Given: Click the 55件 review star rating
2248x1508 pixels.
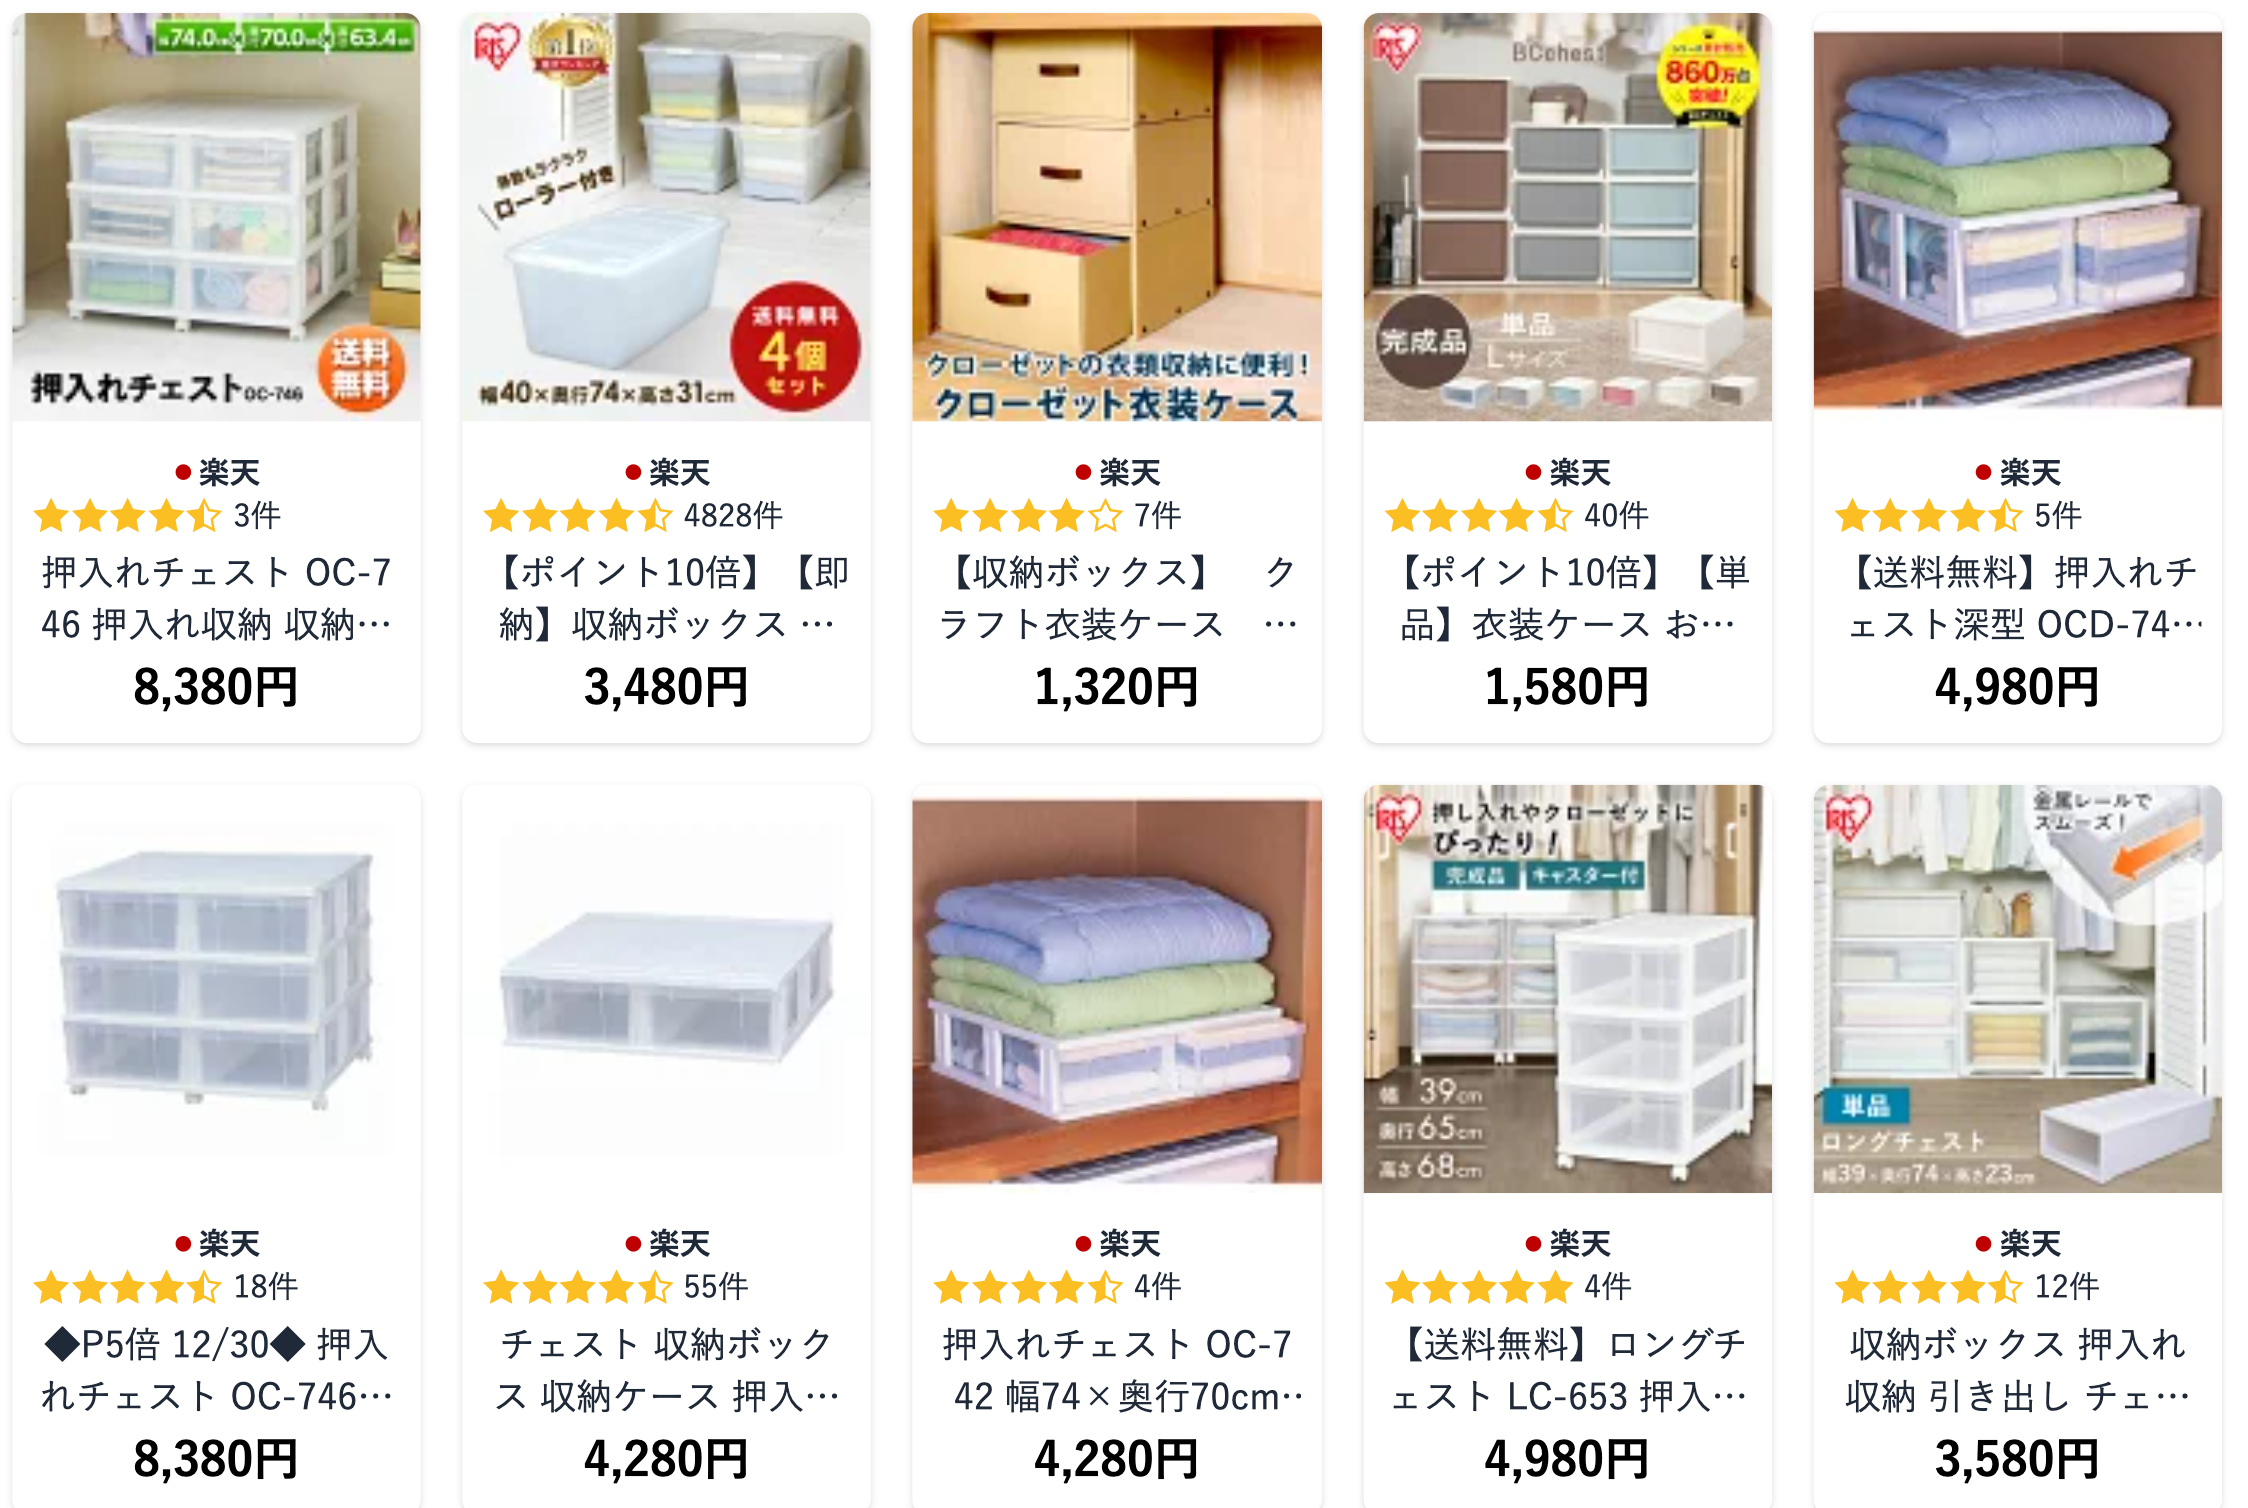Looking at the screenshot, I should pyautogui.click(x=577, y=1288).
